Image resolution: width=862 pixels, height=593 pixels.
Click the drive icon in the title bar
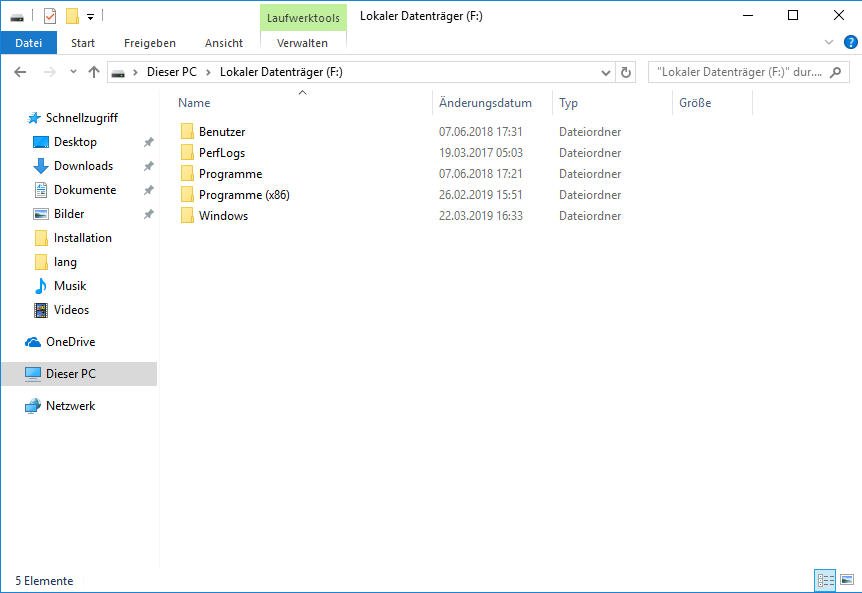(x=17, y=18)
